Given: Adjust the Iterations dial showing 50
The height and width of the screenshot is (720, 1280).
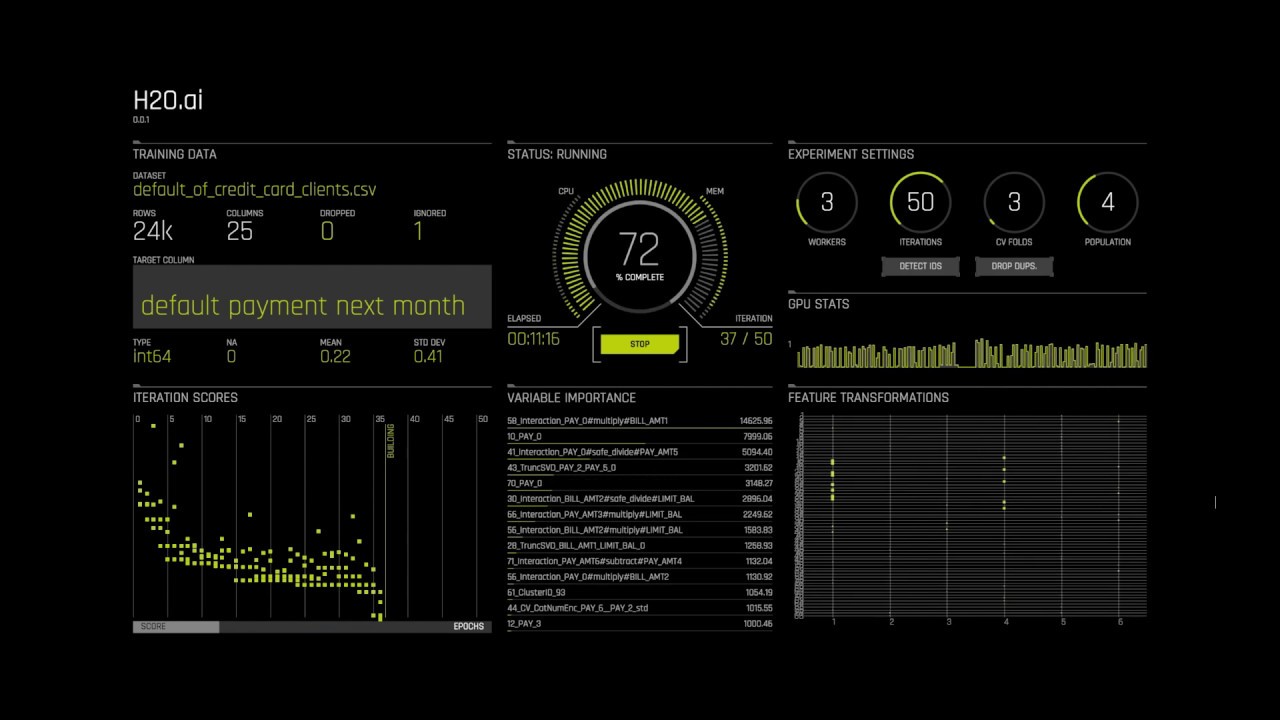Looking at the screenshot, I should coord(920,202).
